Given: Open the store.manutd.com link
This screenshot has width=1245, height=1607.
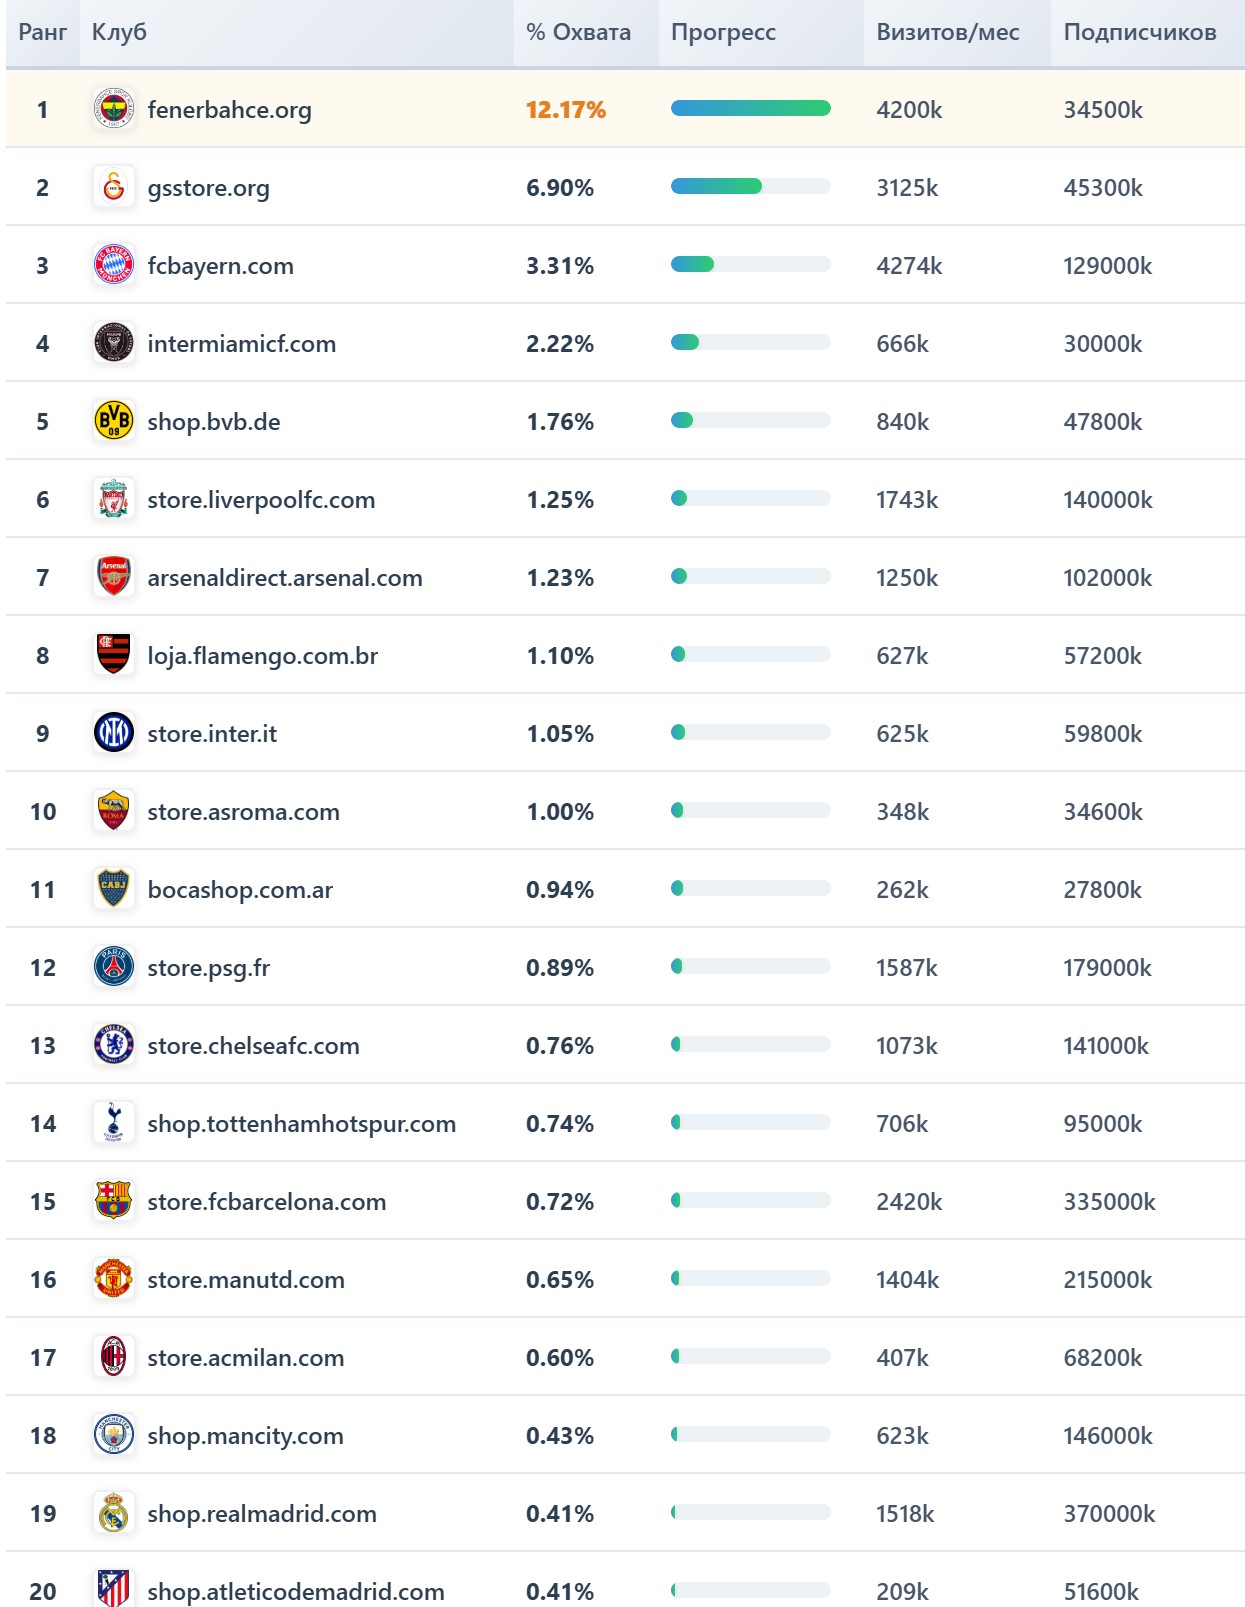Looking at the screenshot, I should (x=246, y=1280).
